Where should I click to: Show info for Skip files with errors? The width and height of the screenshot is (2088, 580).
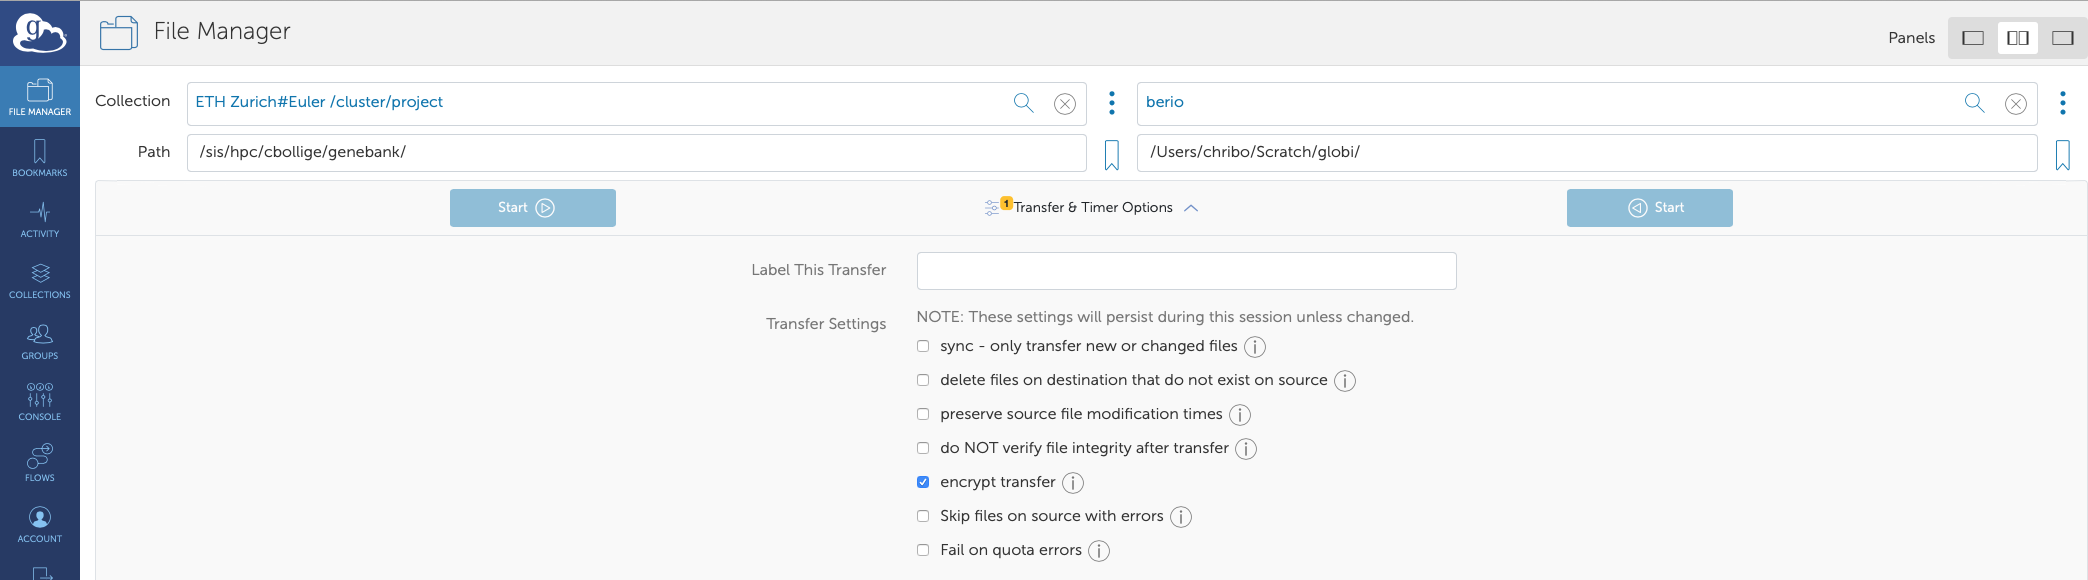[x=1181, y=517]
